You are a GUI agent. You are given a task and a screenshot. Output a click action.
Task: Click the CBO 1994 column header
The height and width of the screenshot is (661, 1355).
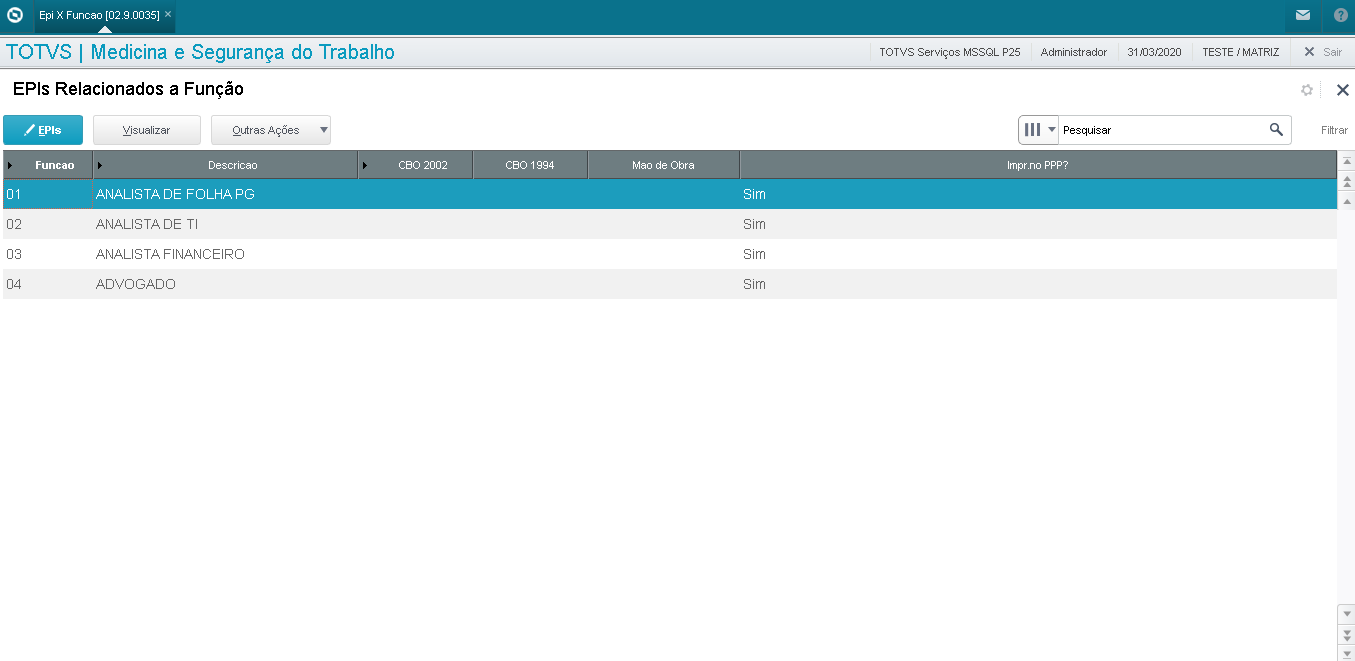tap(530, 165)
